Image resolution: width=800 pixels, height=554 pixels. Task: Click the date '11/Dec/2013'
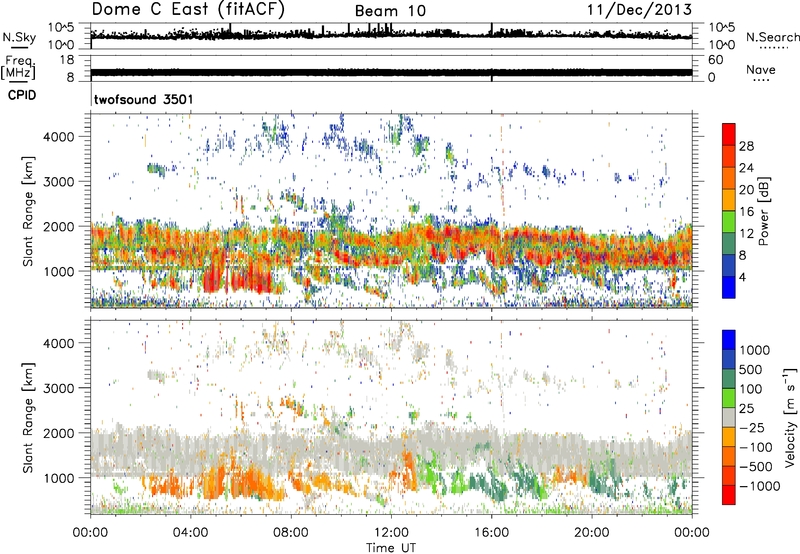click(x=639, y=9)
